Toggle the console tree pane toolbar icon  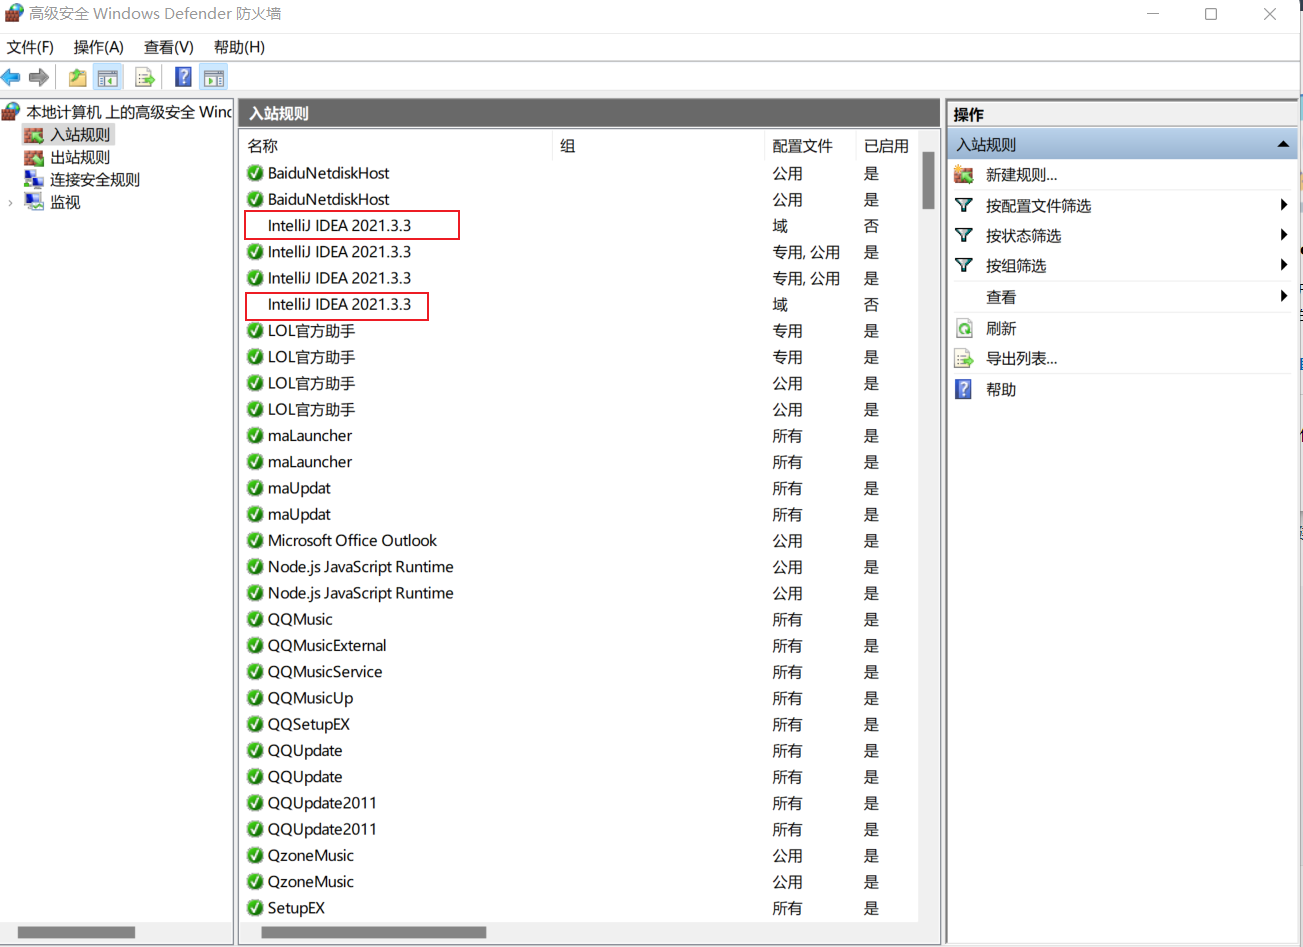pyautogui.click(x=108, y=77)
